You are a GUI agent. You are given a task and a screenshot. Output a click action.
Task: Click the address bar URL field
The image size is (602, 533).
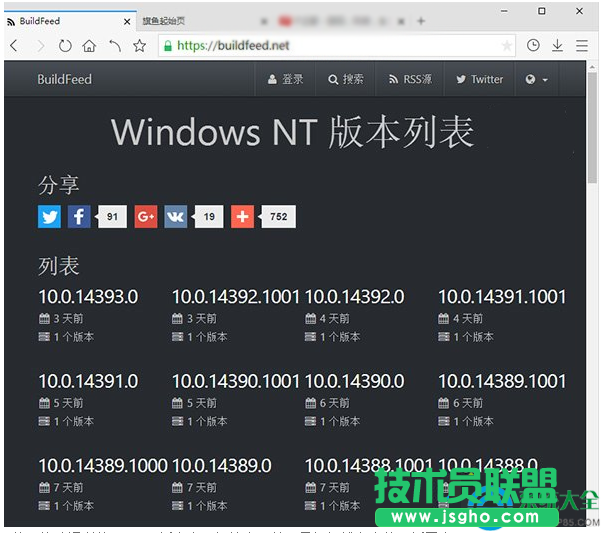[x=337, y=46]
